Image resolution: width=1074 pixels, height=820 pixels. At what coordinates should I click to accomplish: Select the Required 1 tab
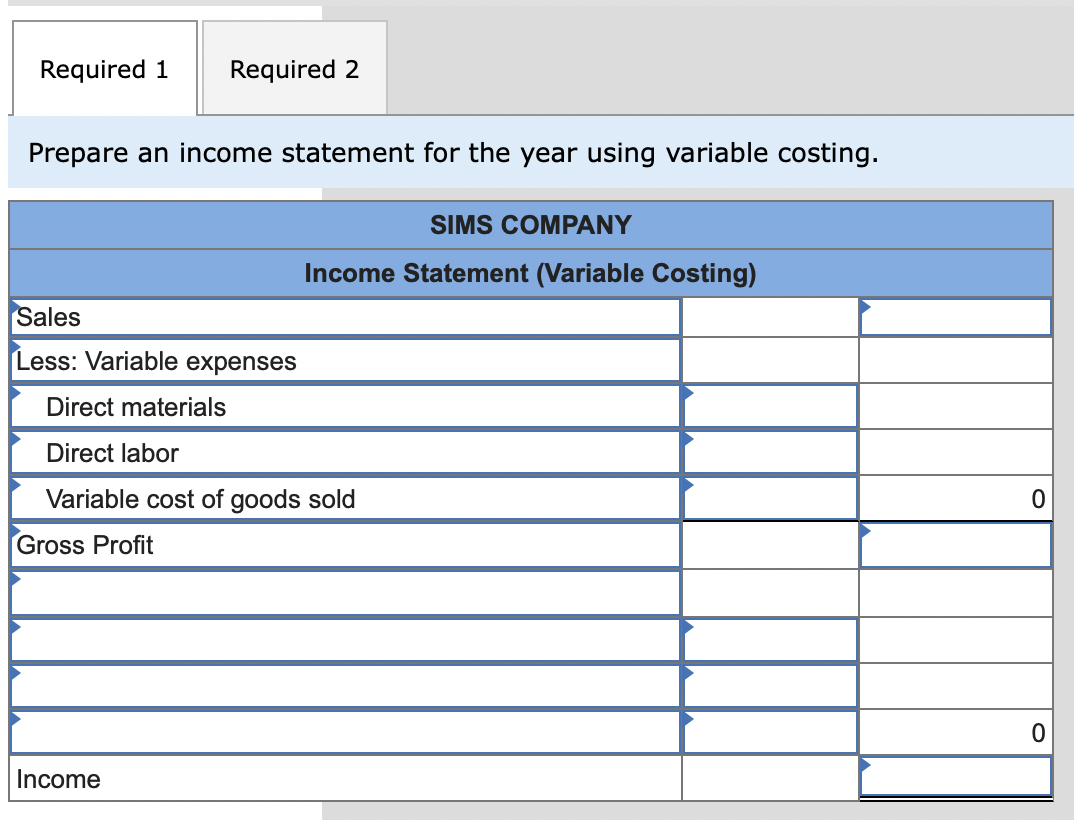point(105,68)
